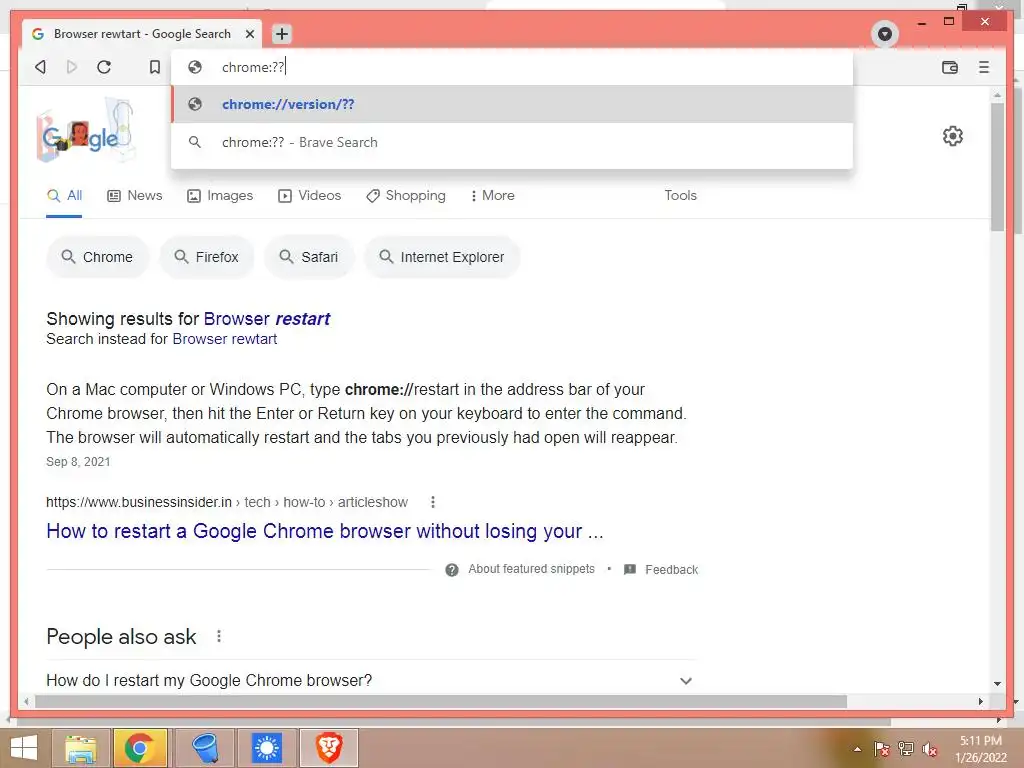
Task: Open the search Tools option
Action: point(680,195)
